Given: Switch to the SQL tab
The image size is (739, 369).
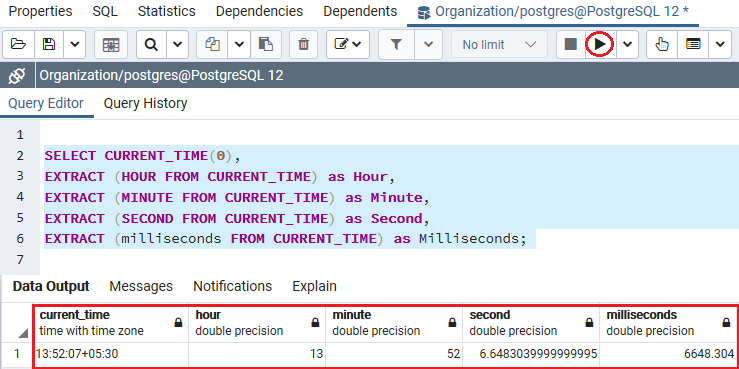Looking at the screenshot, I should point(105,11).
